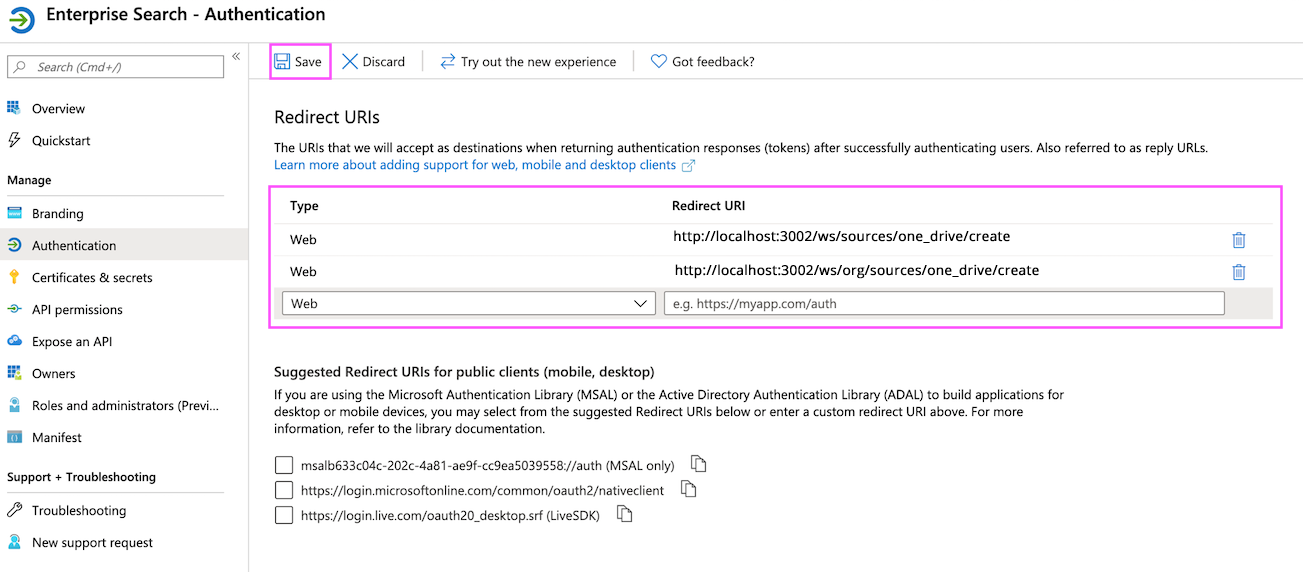Delete the ws/sources/one_drive/create redirect URI
The height and width of the screenshot is (572, 1303).
(1238, 240)
